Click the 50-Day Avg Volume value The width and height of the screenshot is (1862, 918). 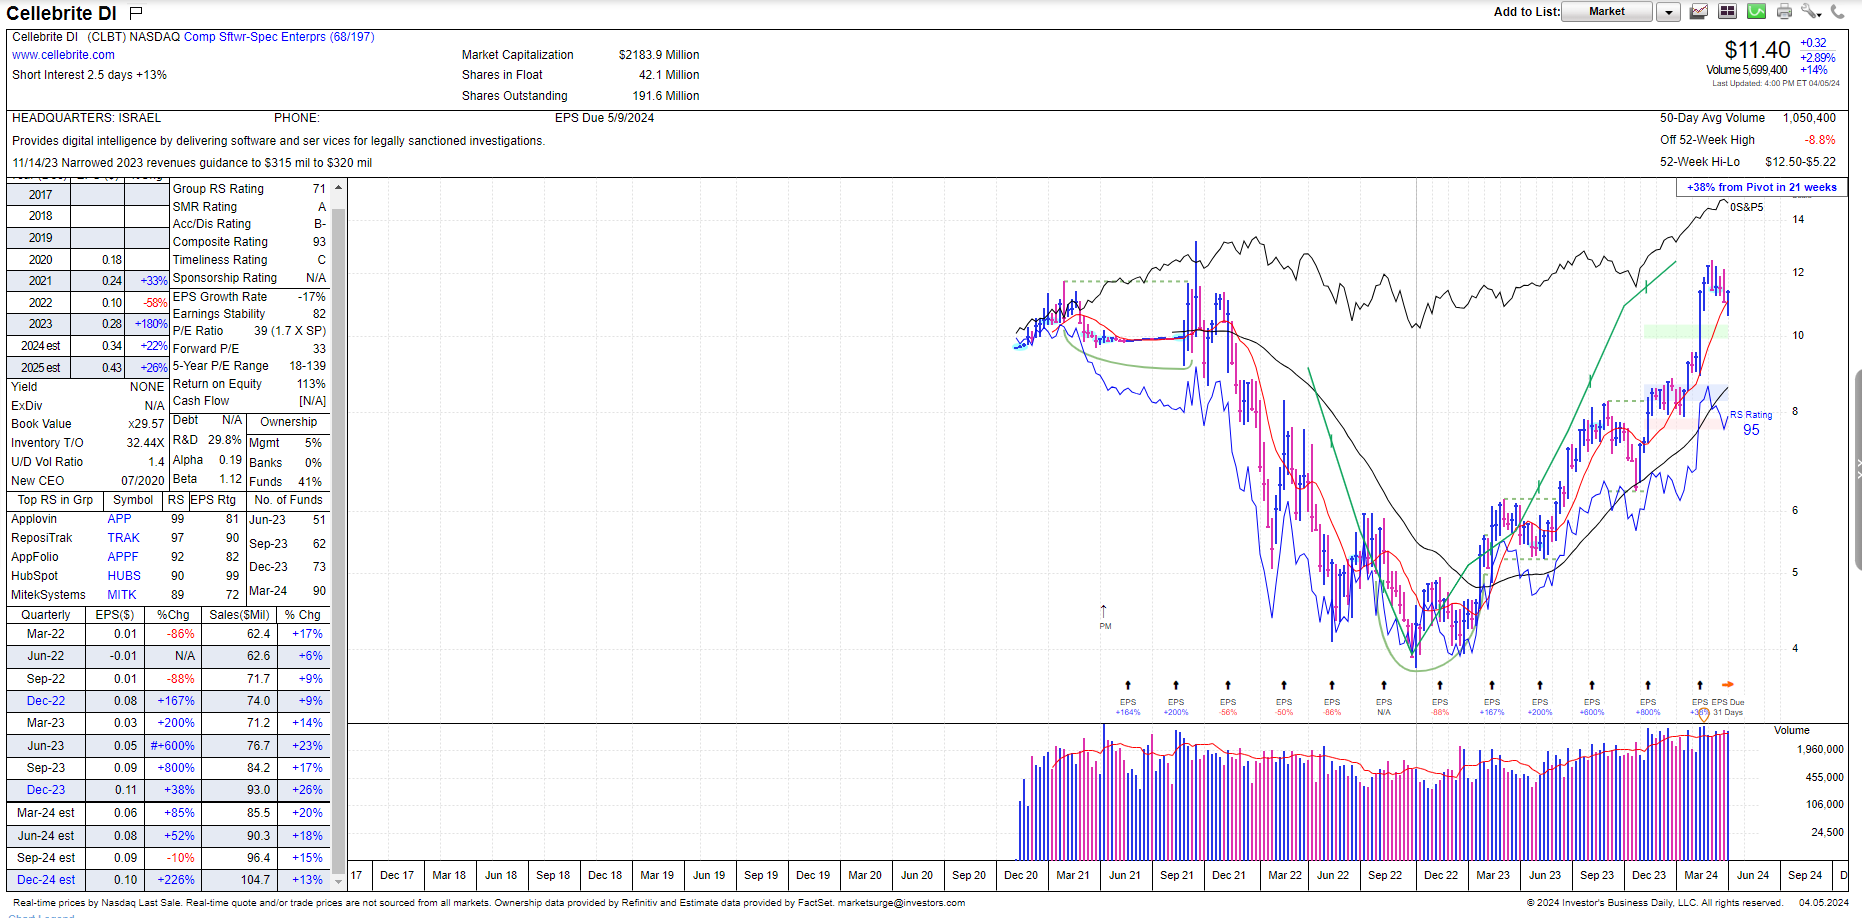[1809, 118]
